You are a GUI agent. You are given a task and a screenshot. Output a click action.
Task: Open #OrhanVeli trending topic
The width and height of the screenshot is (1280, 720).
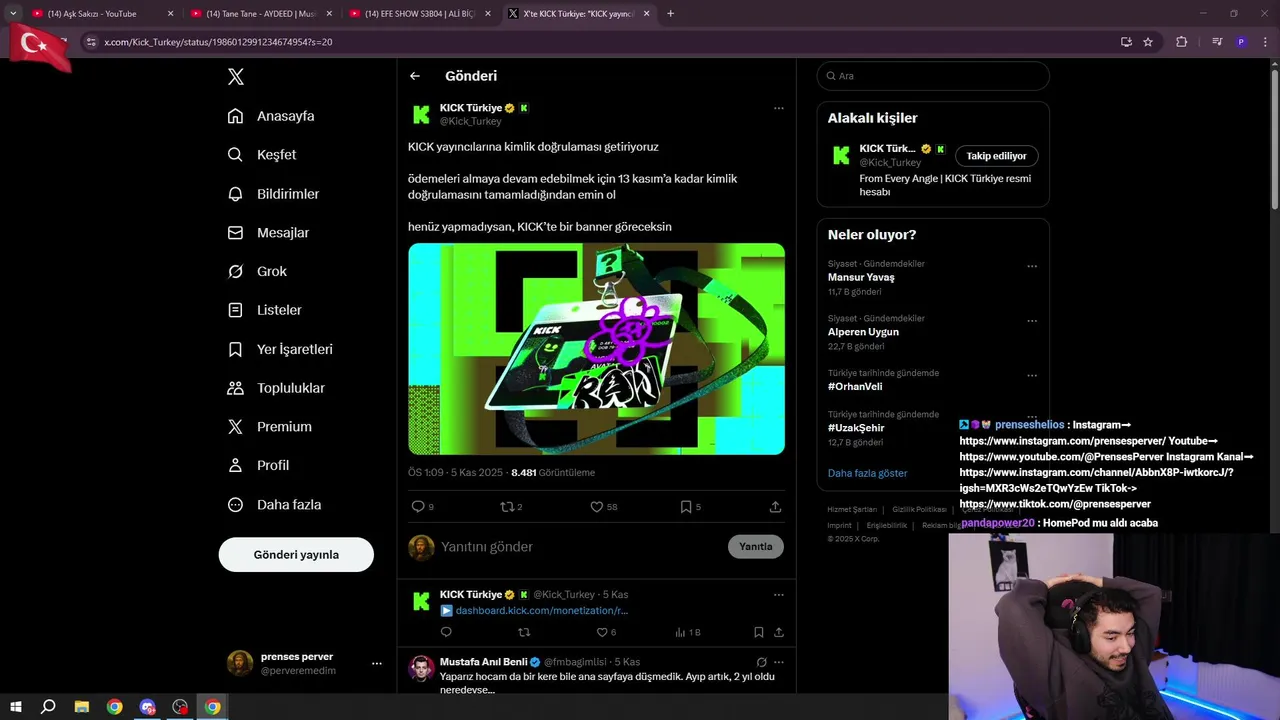tap(855, 387)
